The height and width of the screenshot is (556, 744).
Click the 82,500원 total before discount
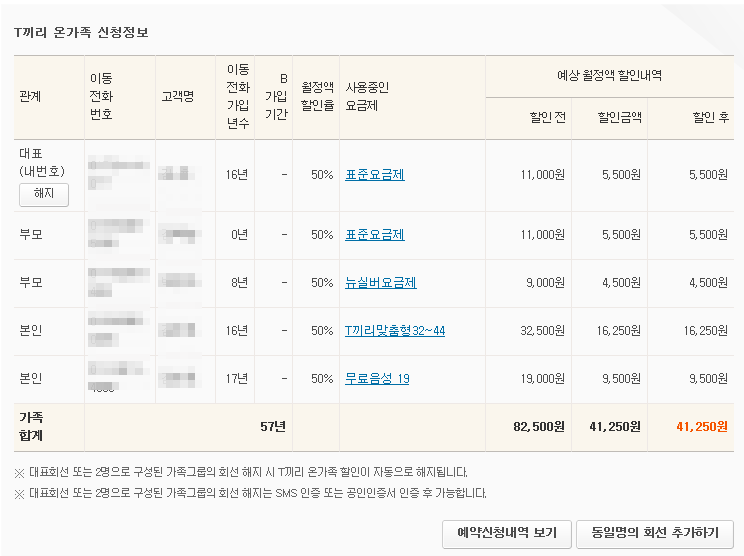pos(539,426)
